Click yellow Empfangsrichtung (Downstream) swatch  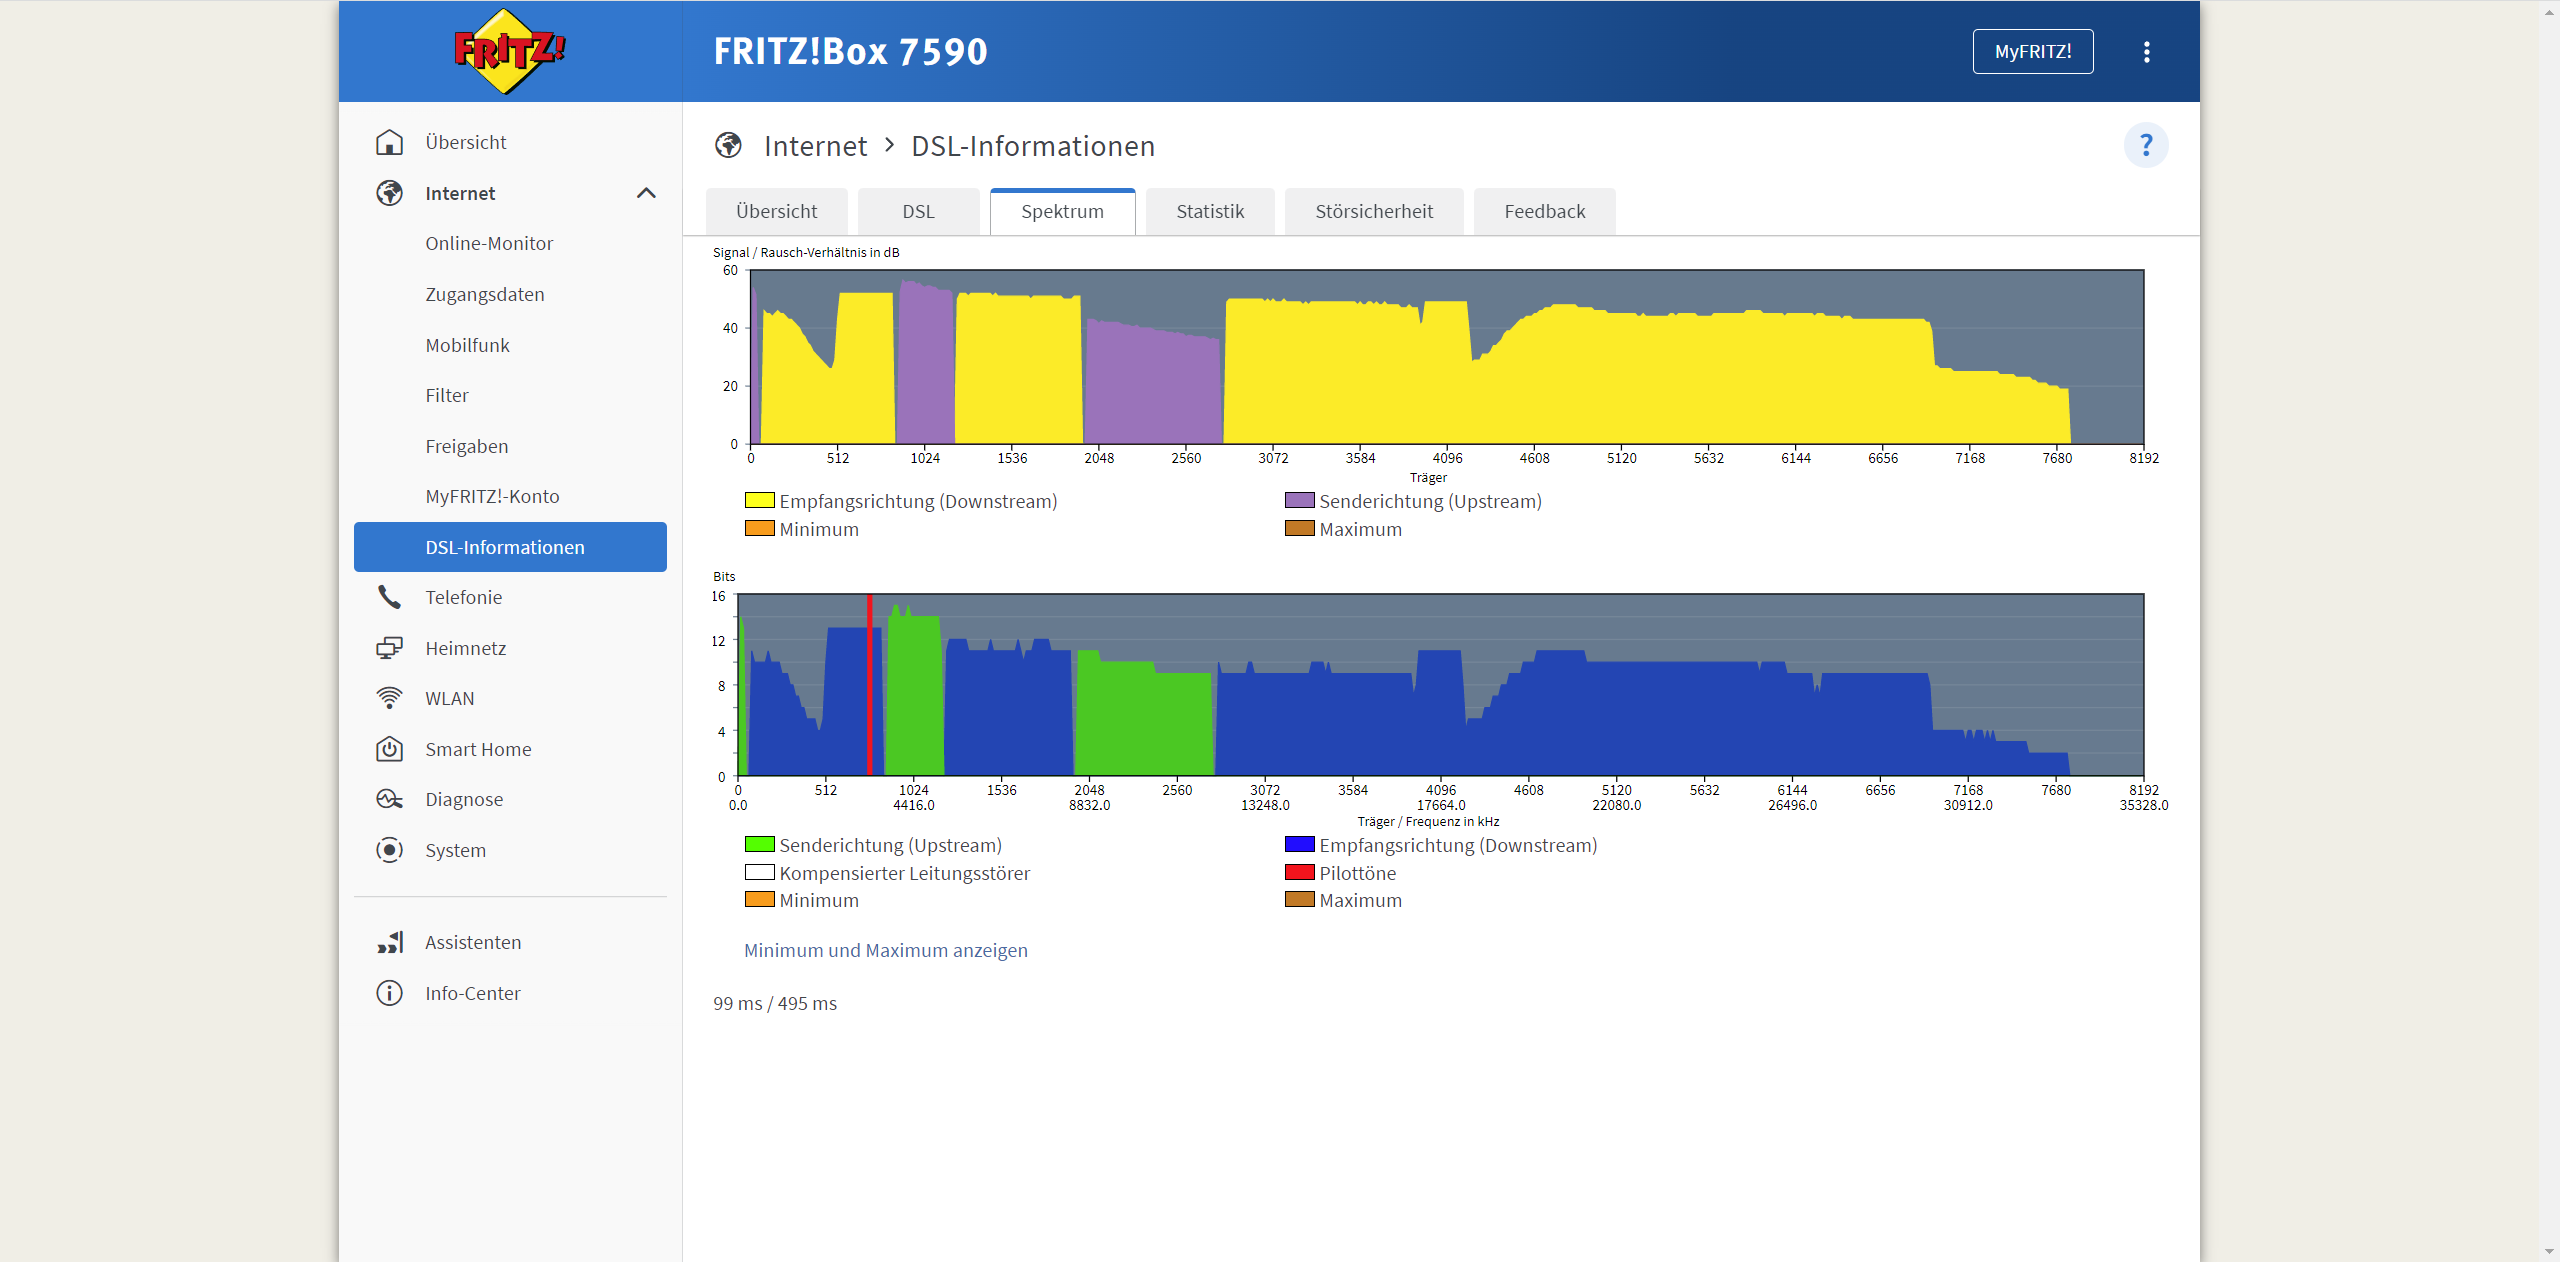coord(759,500)
